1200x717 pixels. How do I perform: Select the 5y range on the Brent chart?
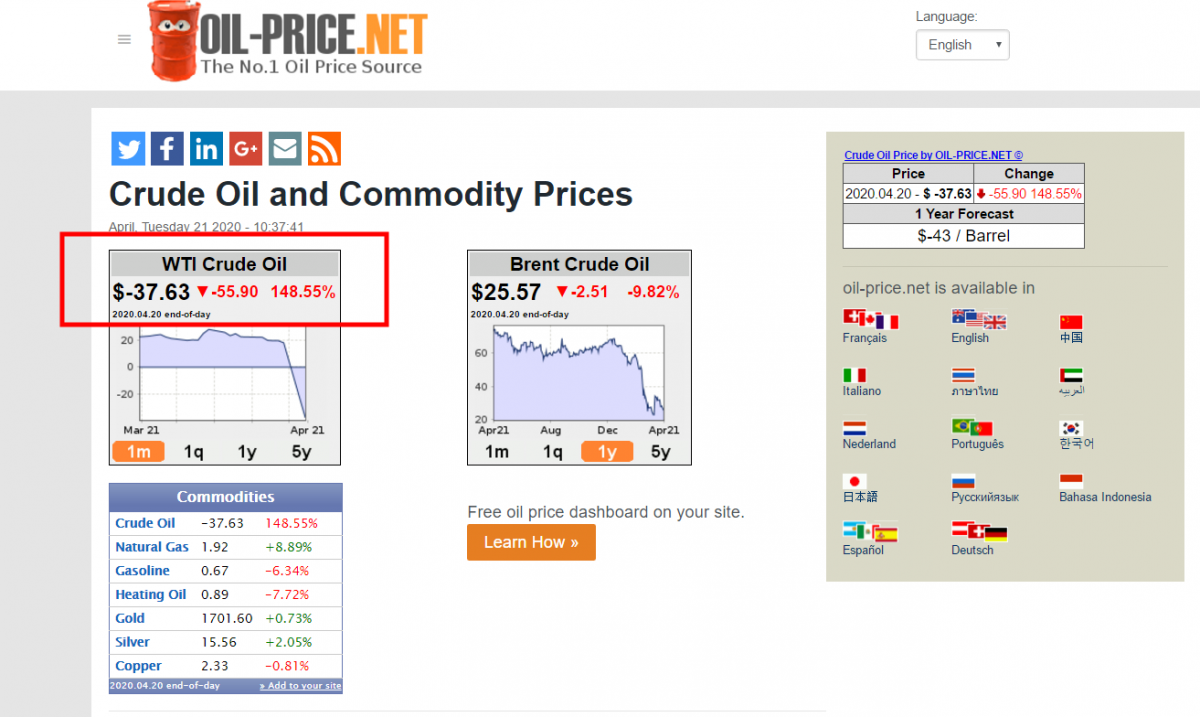tap(661, 452)
